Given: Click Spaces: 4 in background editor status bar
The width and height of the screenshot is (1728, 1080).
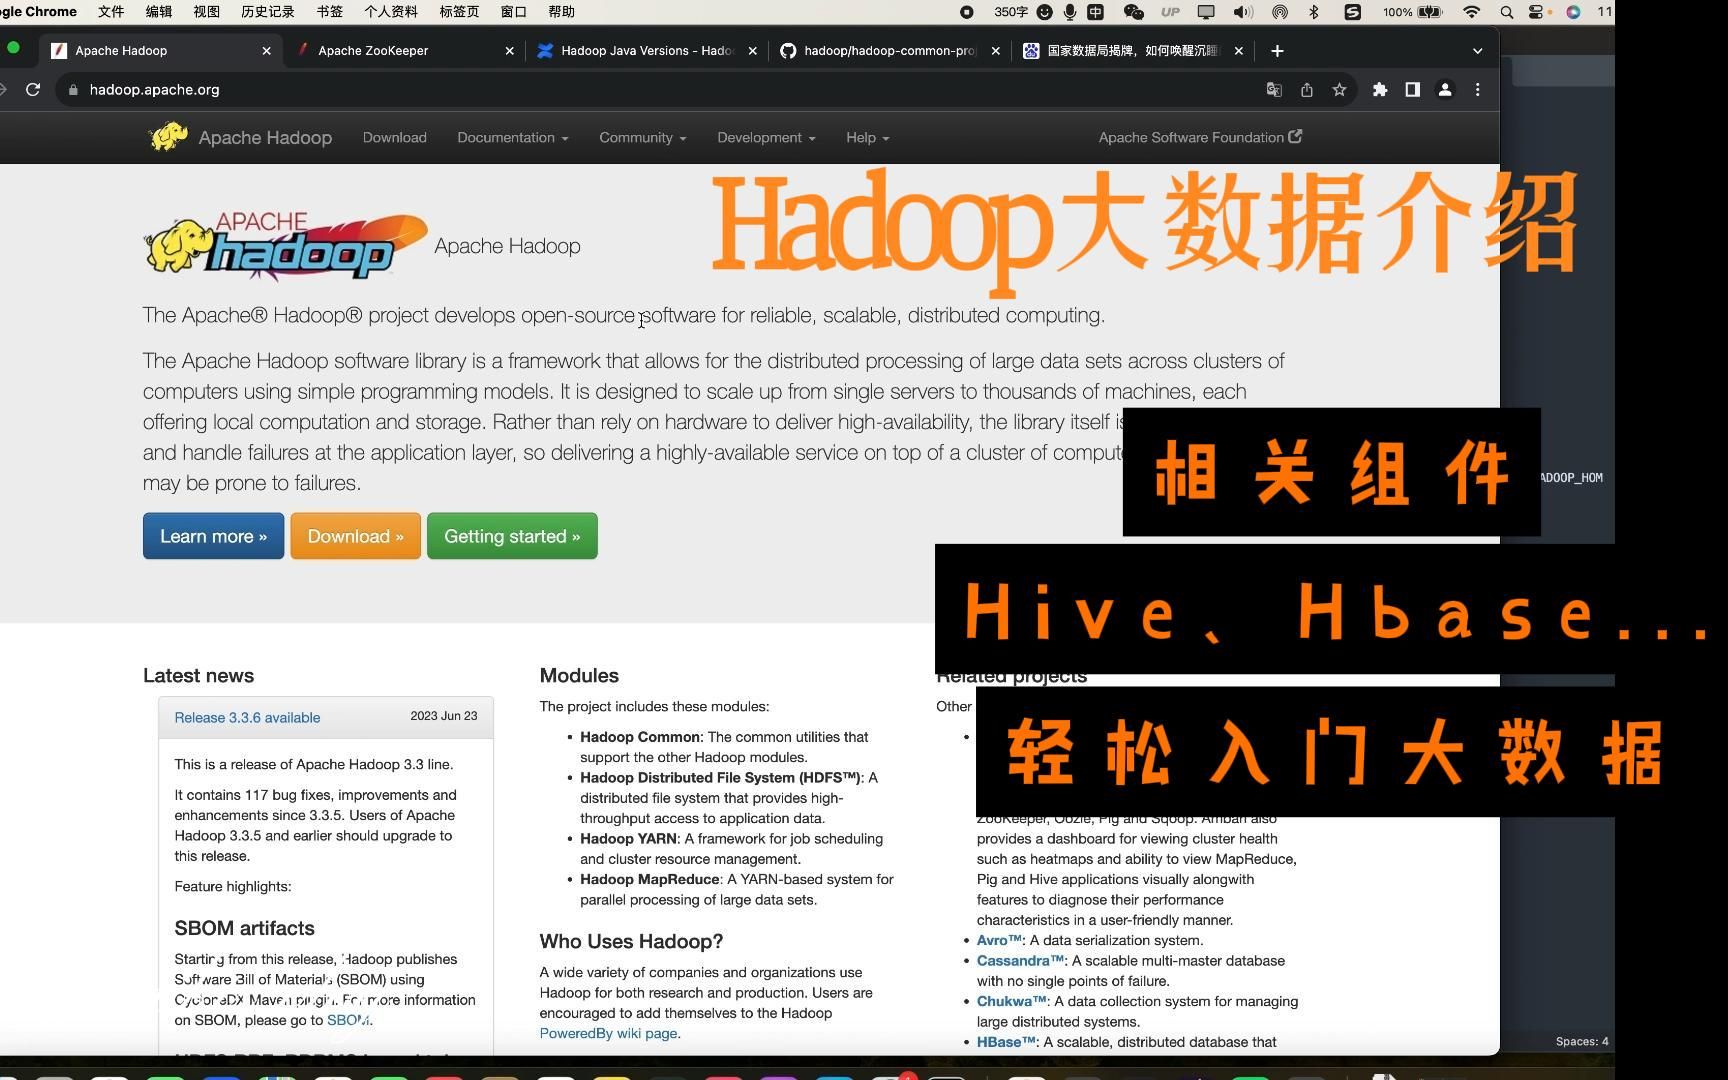Looking at the screenshot, I should [1582, 1042].
